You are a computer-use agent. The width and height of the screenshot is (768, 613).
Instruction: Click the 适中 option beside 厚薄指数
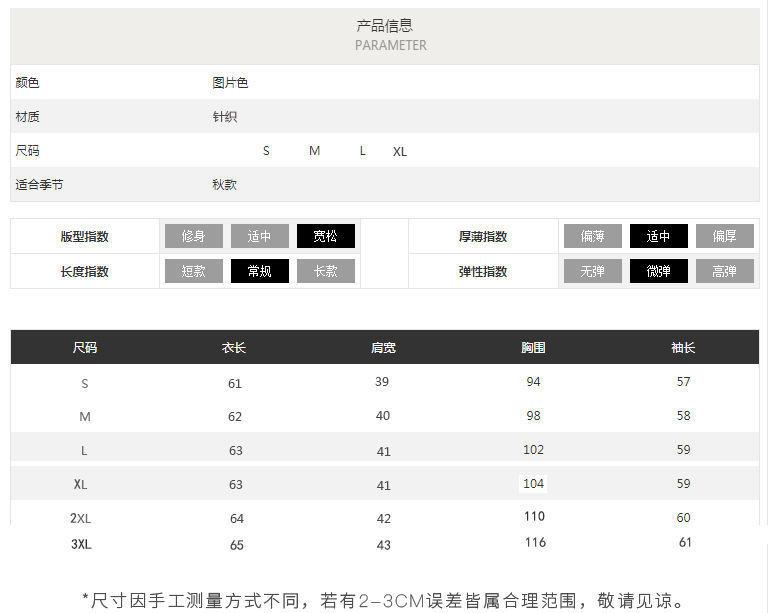658,237
